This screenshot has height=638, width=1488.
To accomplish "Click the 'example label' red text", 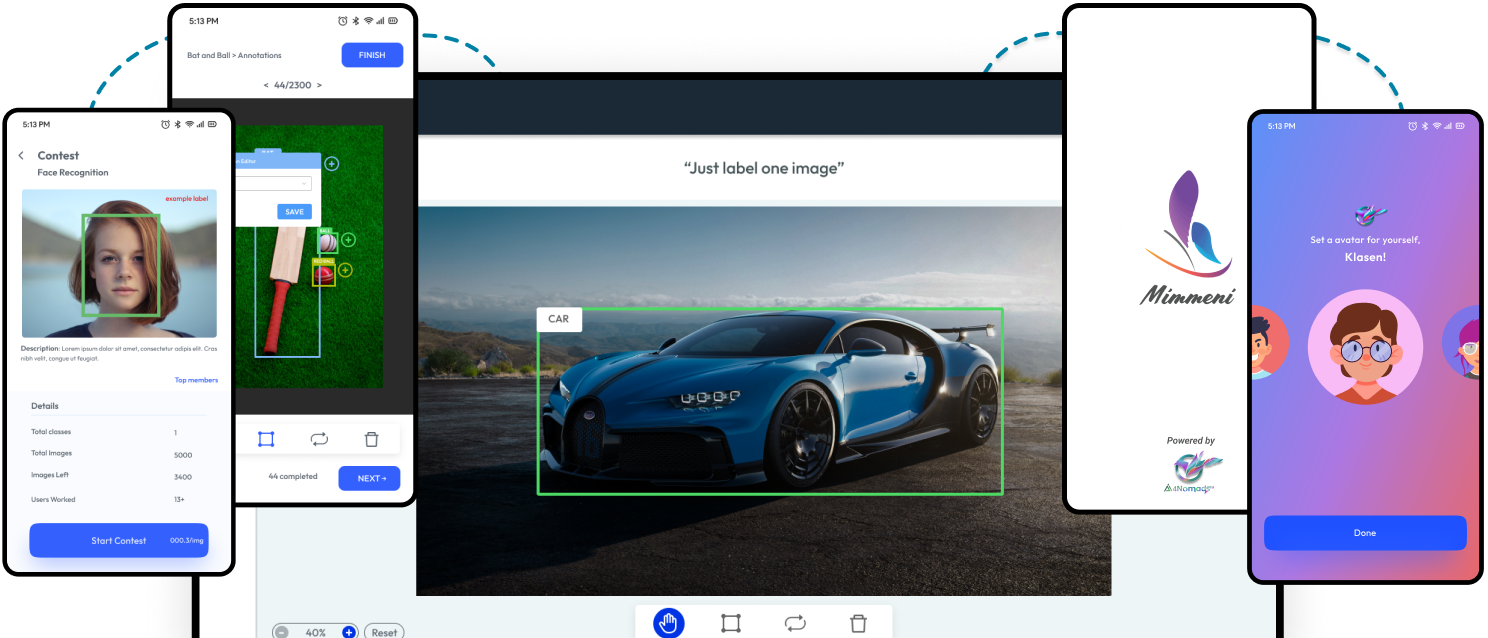I will pyautogui.click(x=187, y=198).
